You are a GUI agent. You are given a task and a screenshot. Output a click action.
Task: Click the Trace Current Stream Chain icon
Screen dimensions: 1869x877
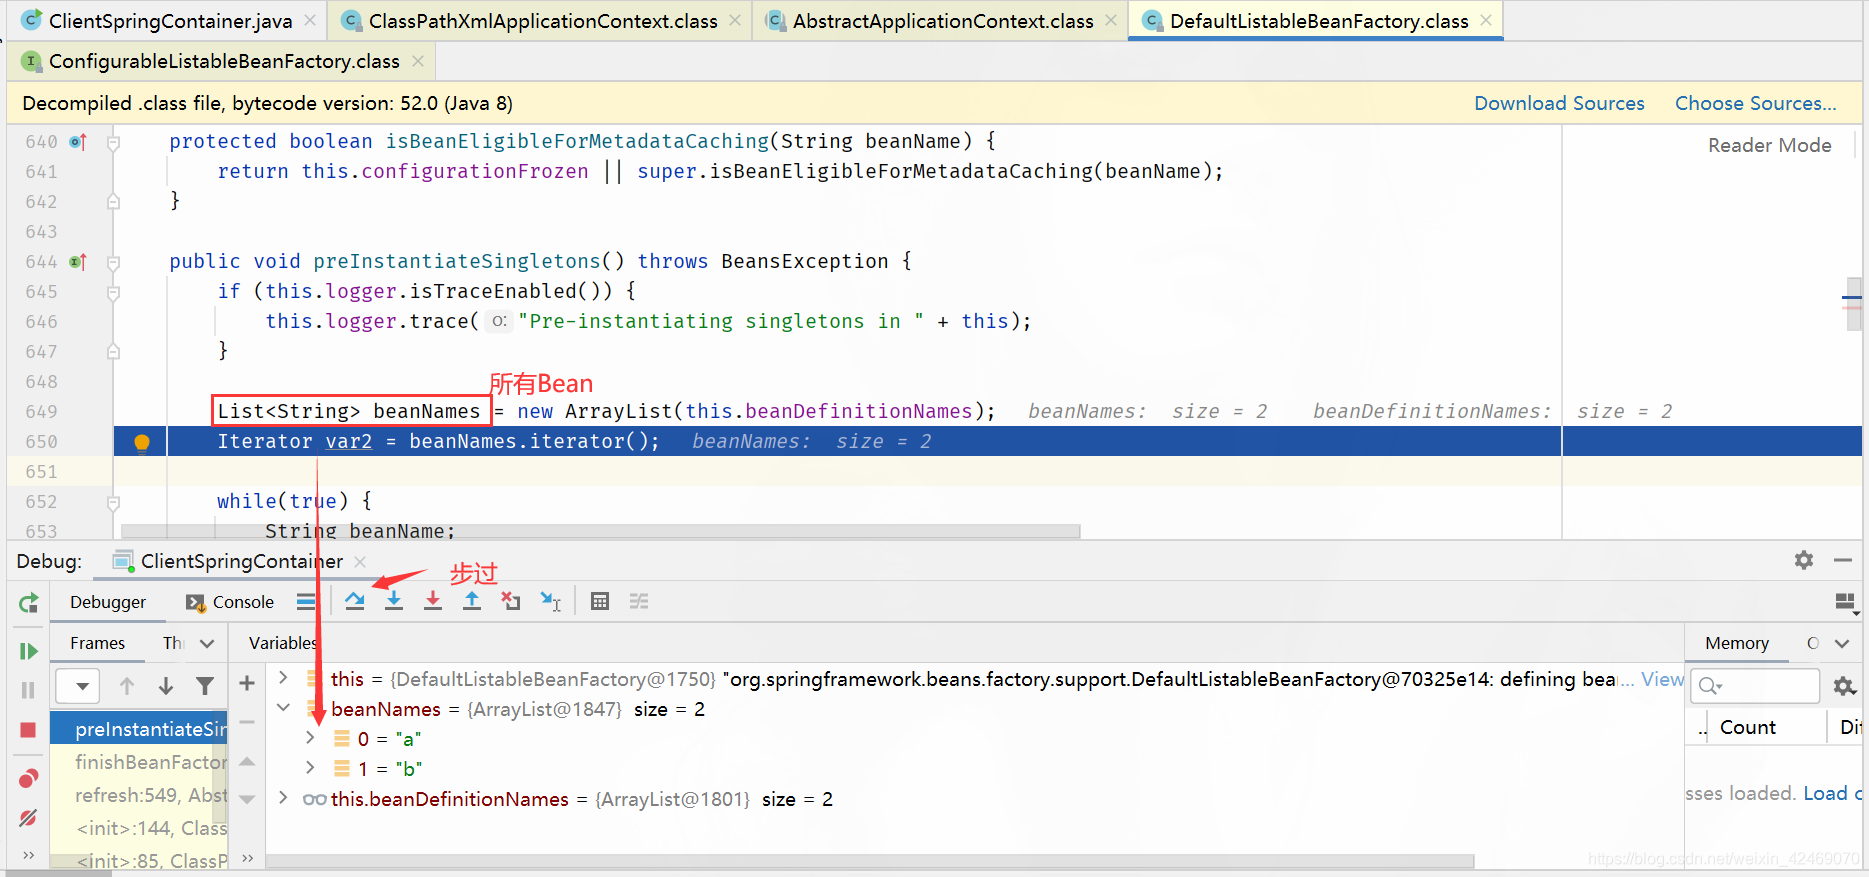[639, 601]
